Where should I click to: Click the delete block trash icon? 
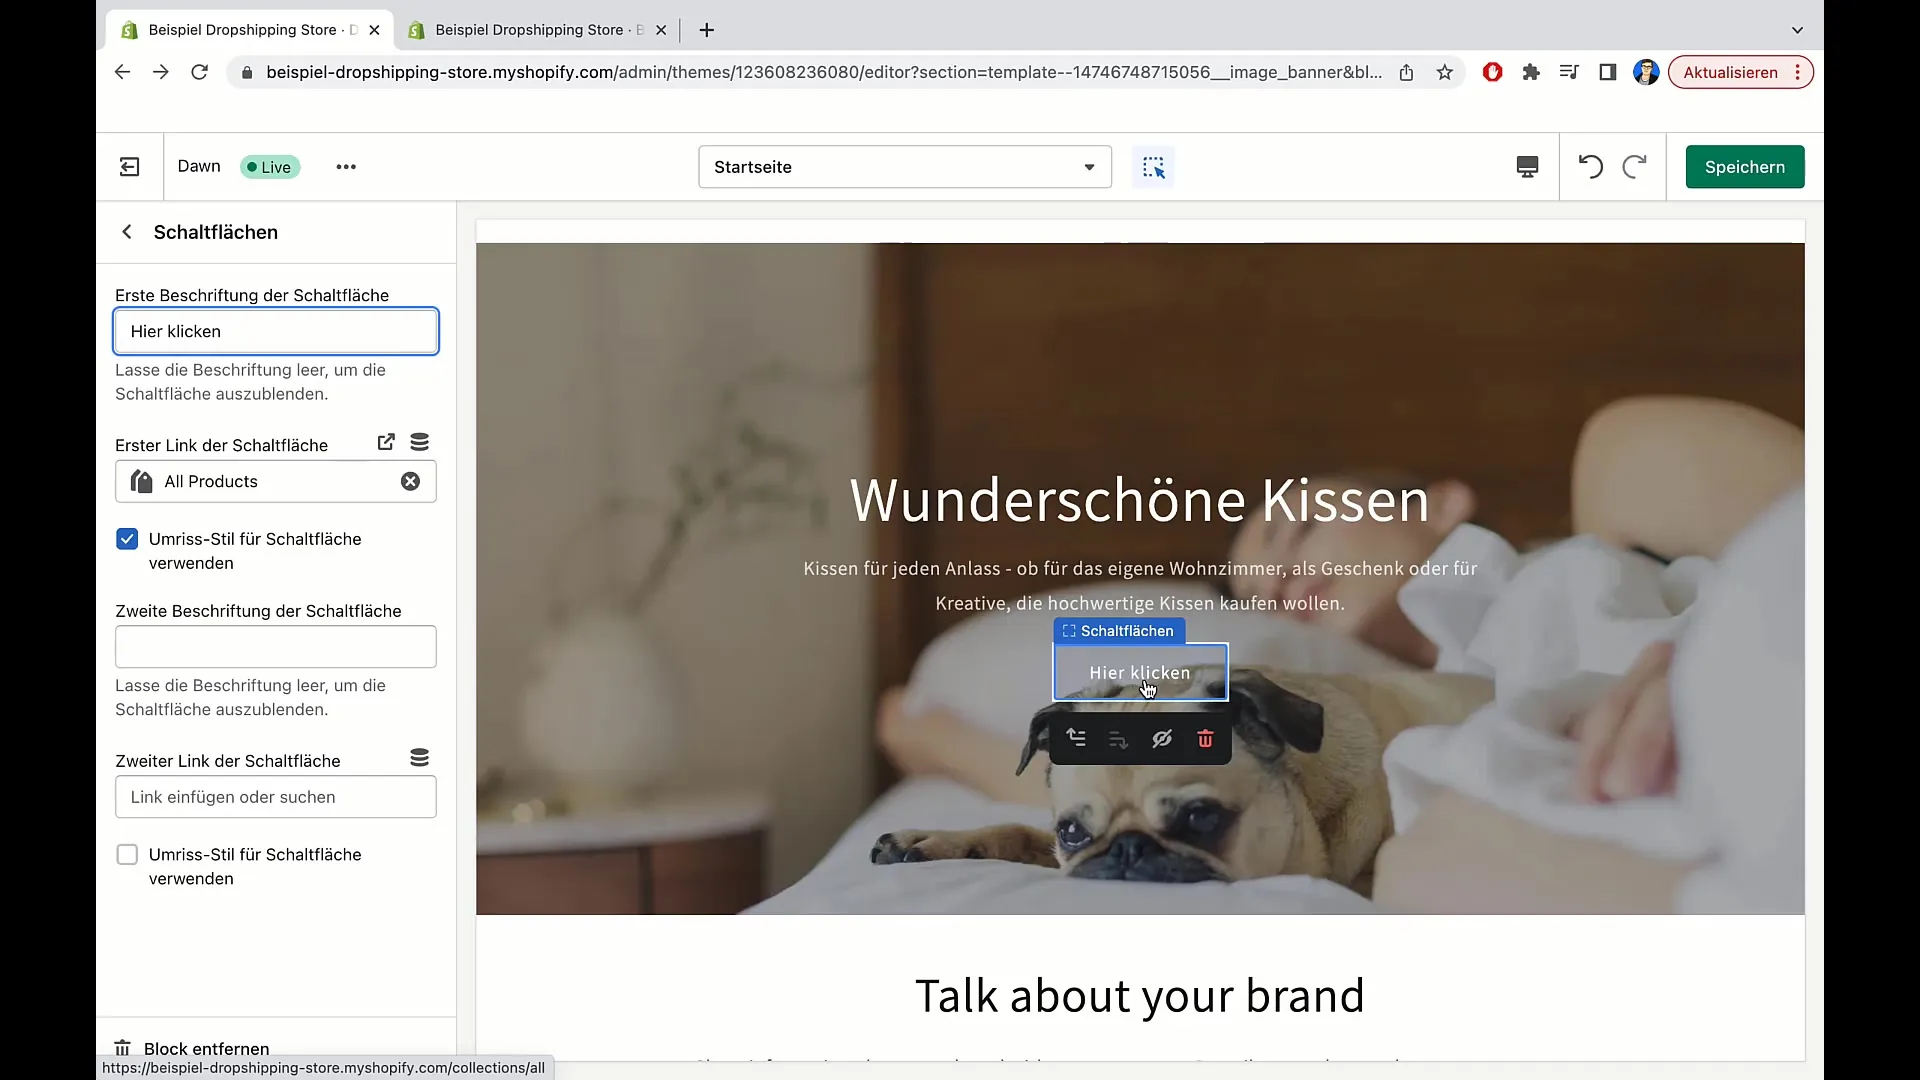click(x=1205, y=738)
